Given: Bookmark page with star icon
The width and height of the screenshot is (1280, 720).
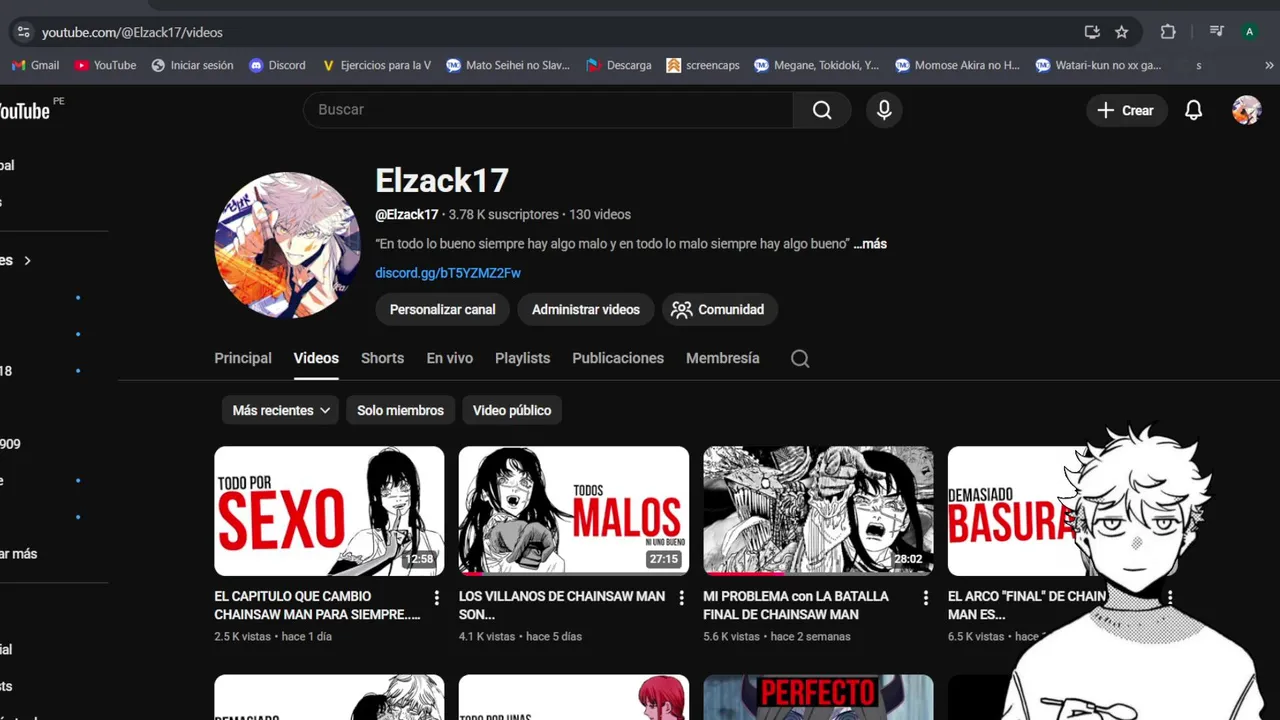Looking at the screenshot, I should click(1122, 32).
